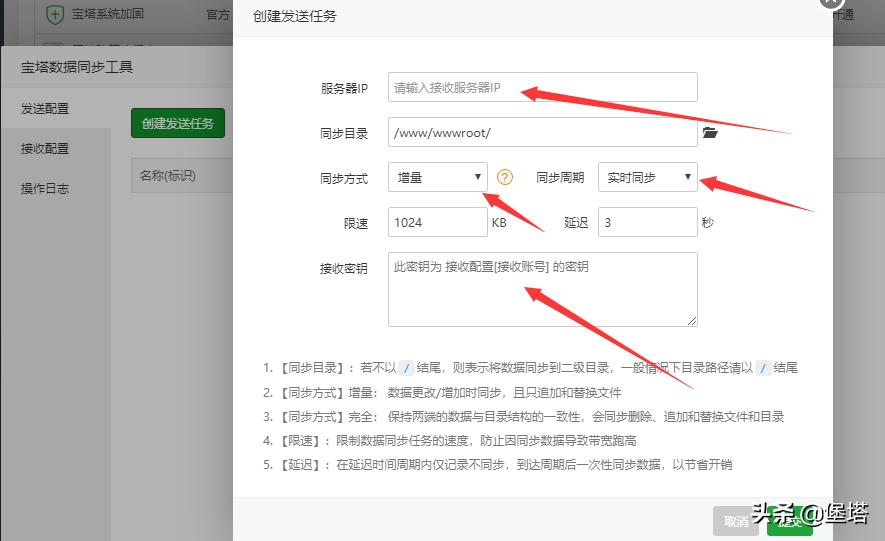Click the 宝塔系统加固 plugin name
885x541 pixels.
tap(107, 14)
